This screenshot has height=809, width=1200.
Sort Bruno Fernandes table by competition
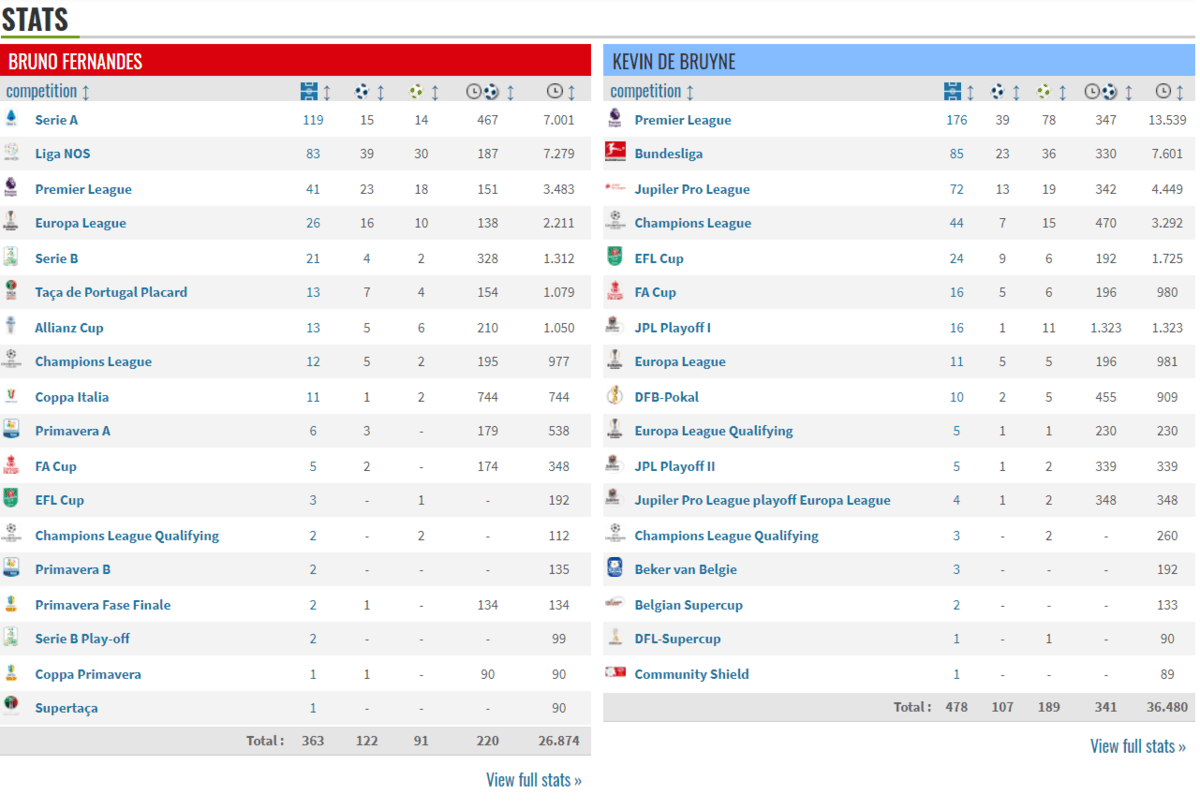tap(48, 91)
